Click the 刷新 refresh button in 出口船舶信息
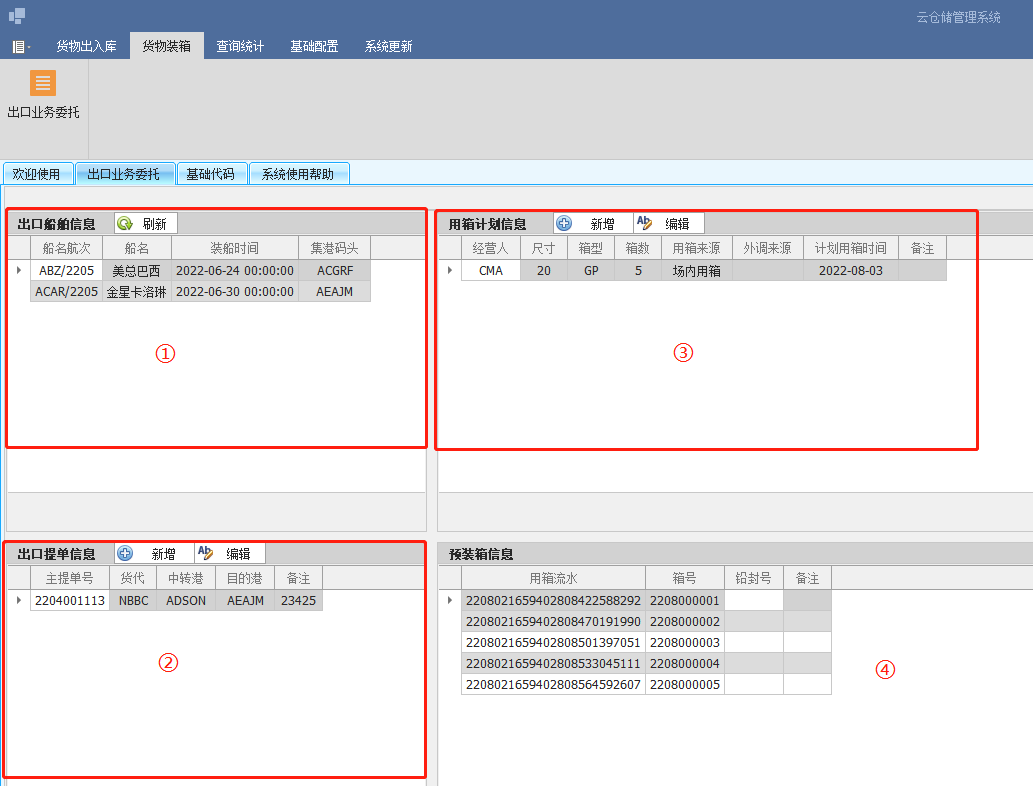The image size is (1033, 786). (145, 224)
